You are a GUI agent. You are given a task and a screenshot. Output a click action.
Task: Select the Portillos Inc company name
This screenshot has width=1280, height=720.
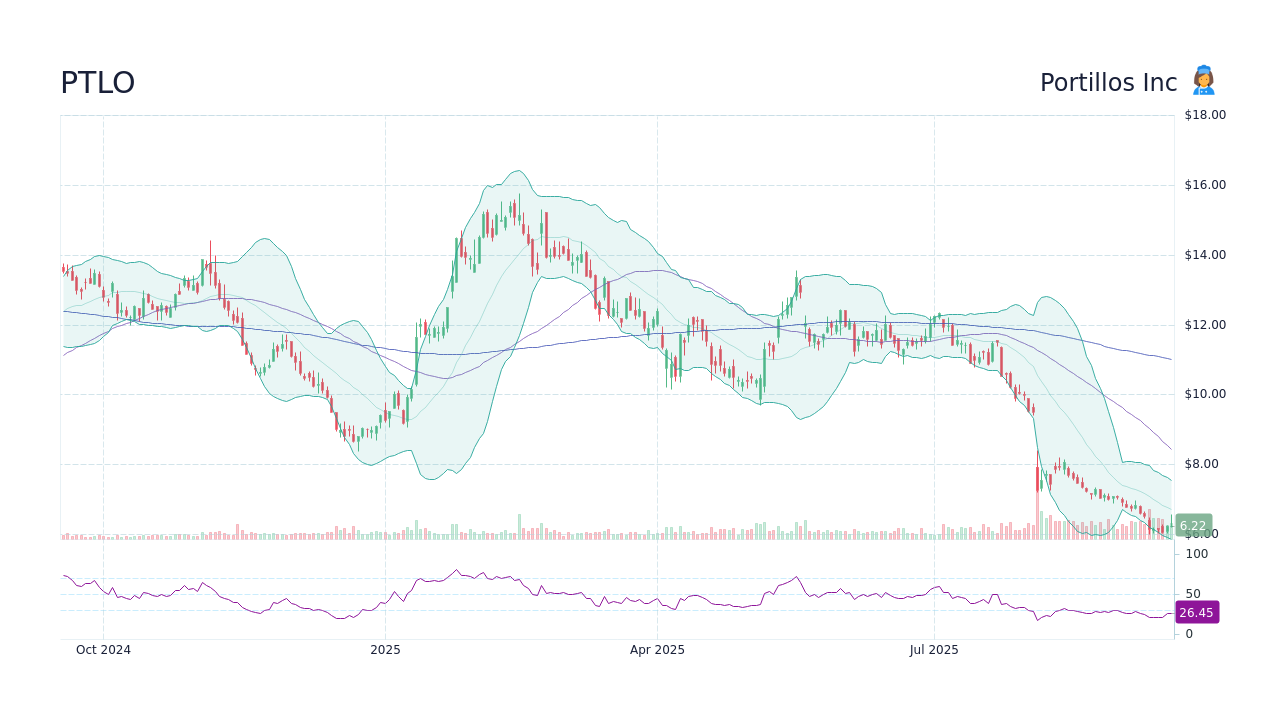(1108, 82)
